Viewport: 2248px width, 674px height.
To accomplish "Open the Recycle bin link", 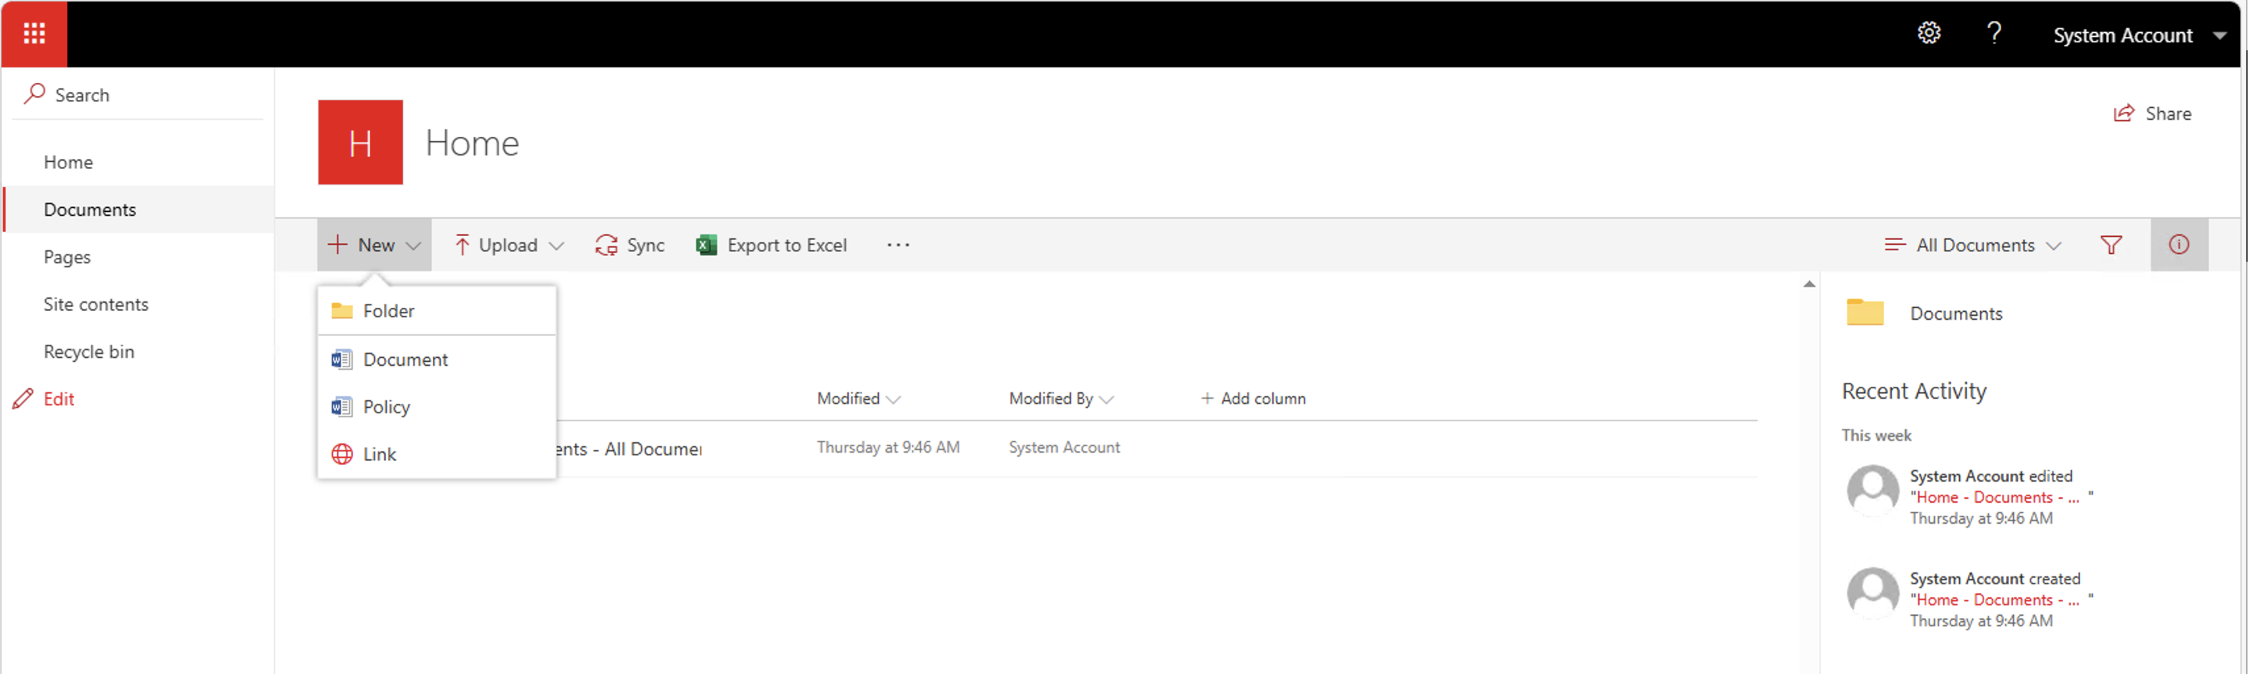I will (x=89, y=351).
